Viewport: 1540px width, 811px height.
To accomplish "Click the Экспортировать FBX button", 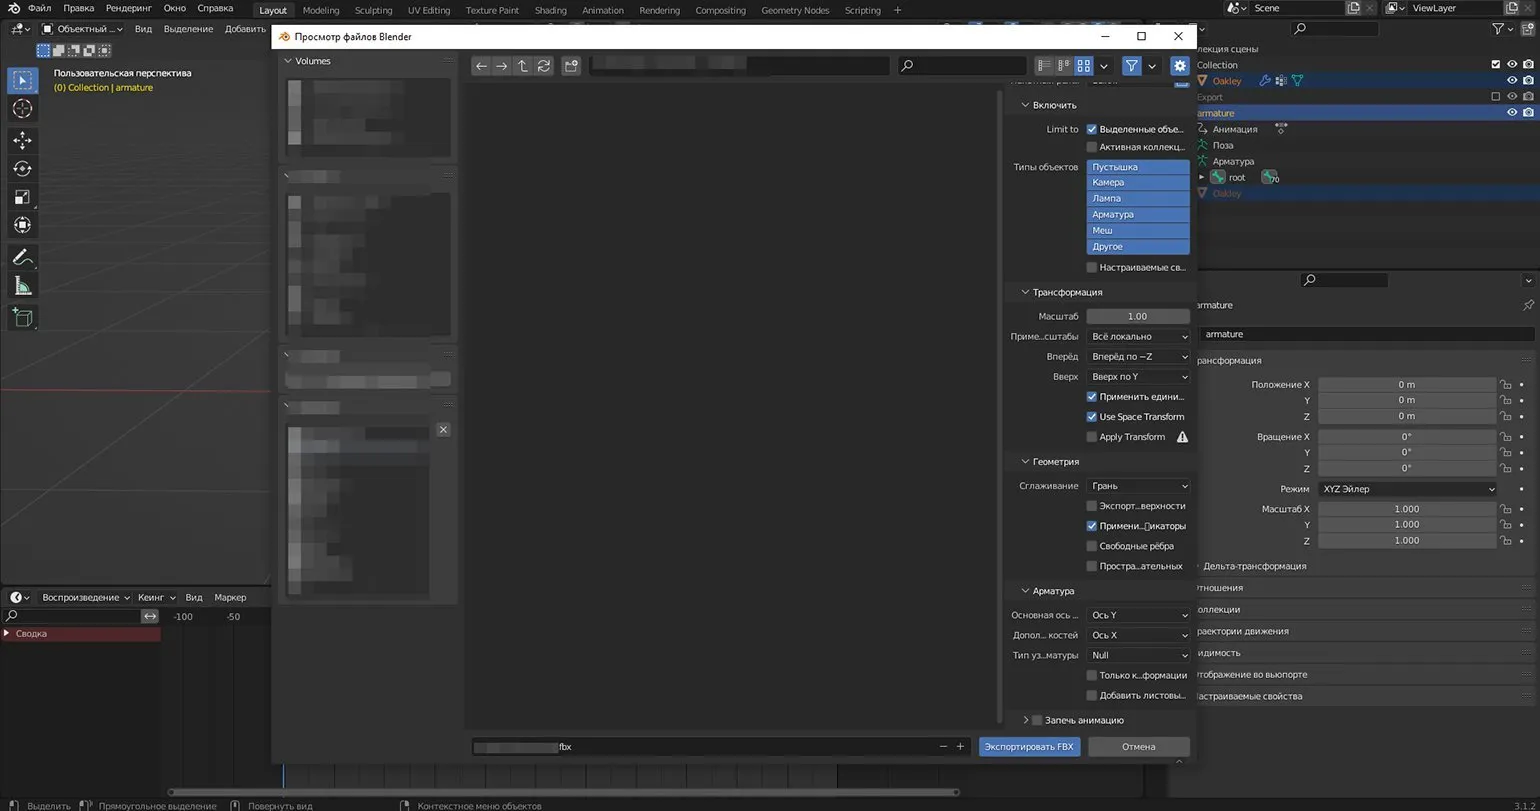I will (1029, 747).
